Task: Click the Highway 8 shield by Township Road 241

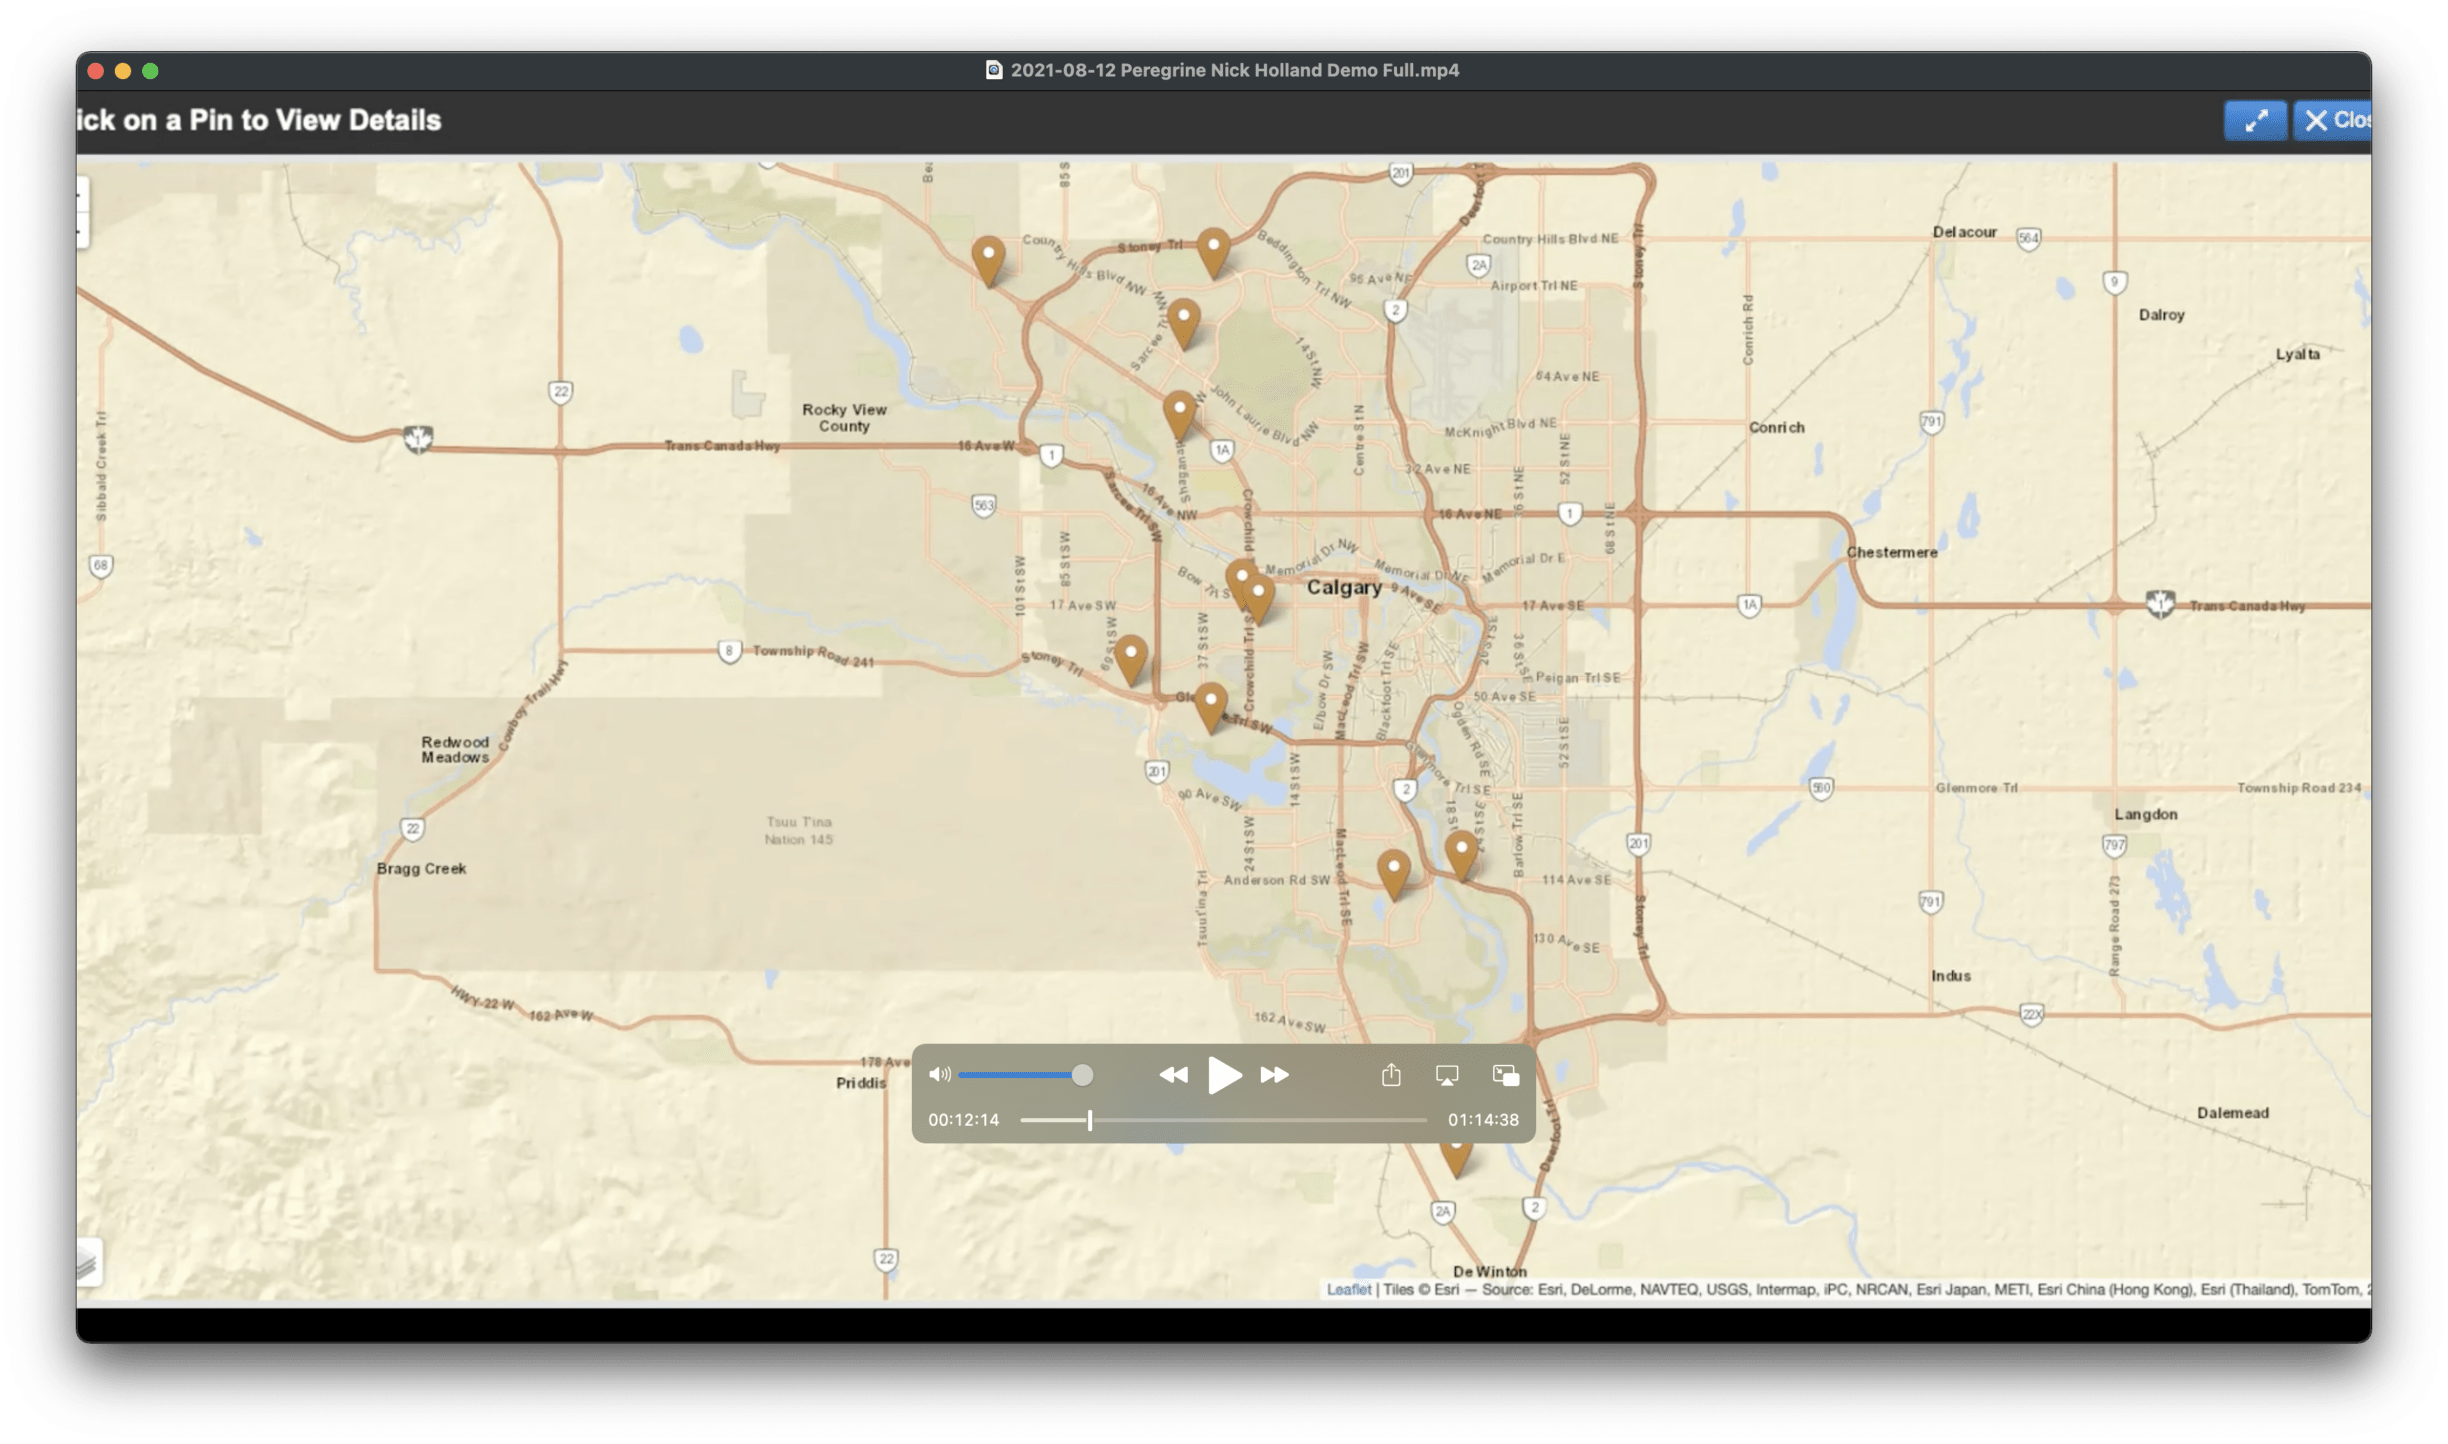Action: click(729, 652)
